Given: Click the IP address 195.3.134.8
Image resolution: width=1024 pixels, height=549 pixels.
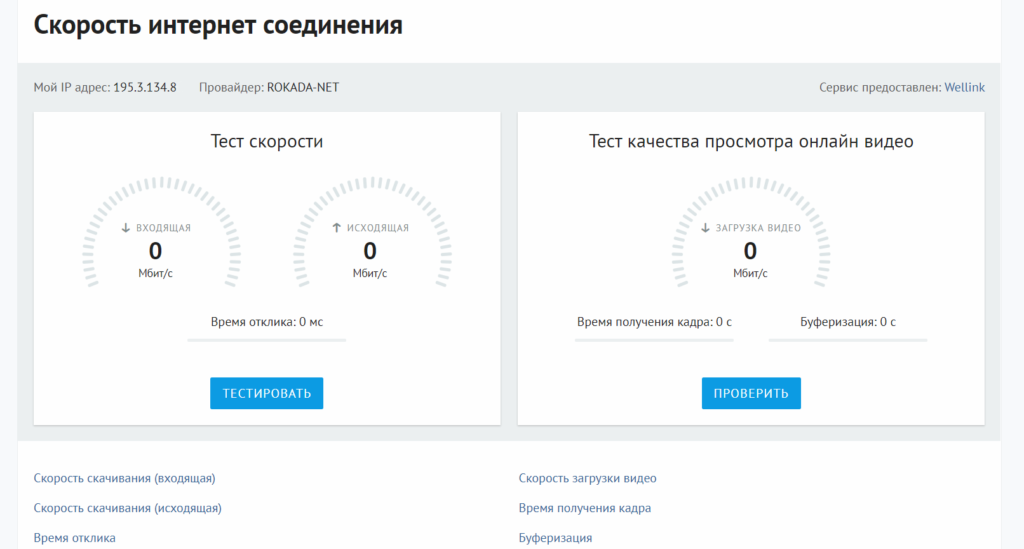Looking at the screenshot, I should [145, 88].
